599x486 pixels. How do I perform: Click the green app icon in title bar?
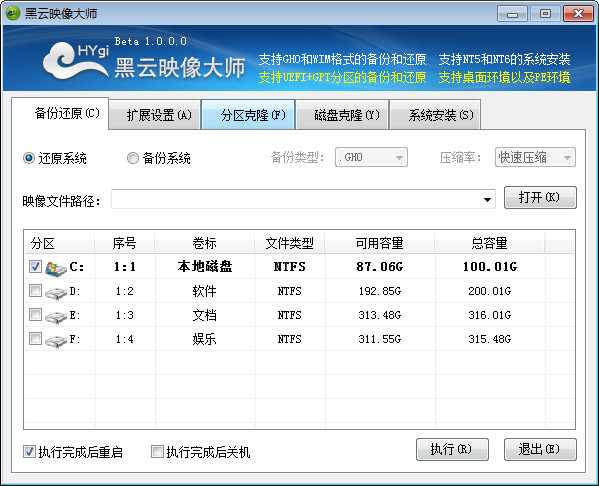click(13, 13)
